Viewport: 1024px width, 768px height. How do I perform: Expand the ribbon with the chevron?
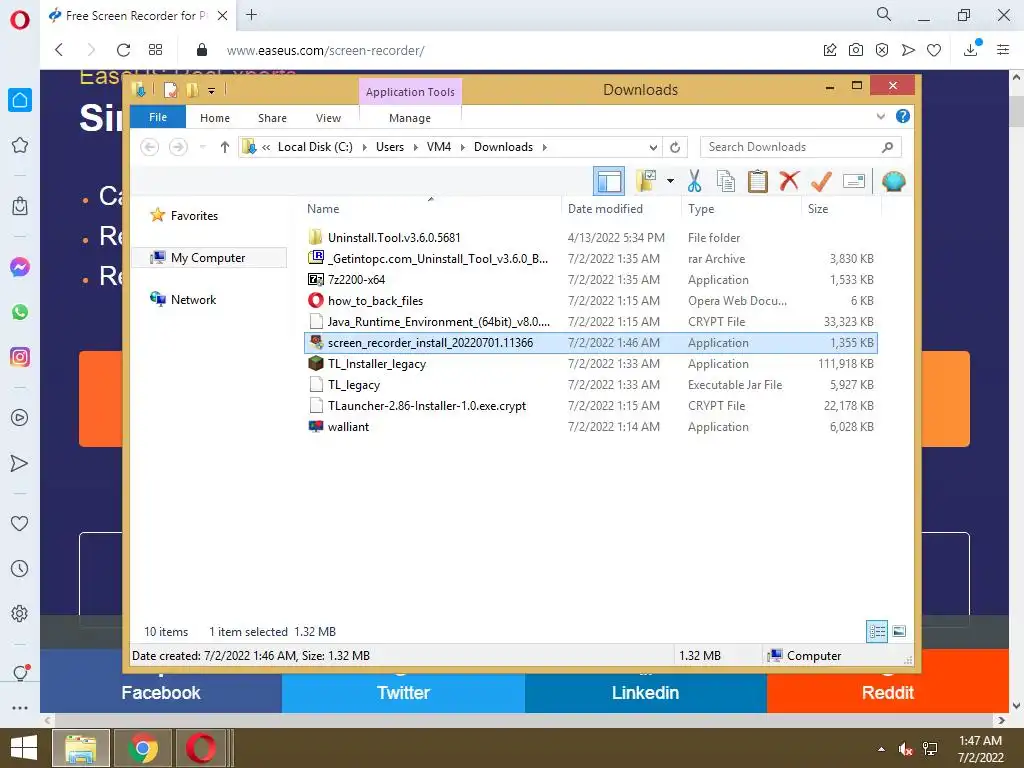[x=880, y=116]
